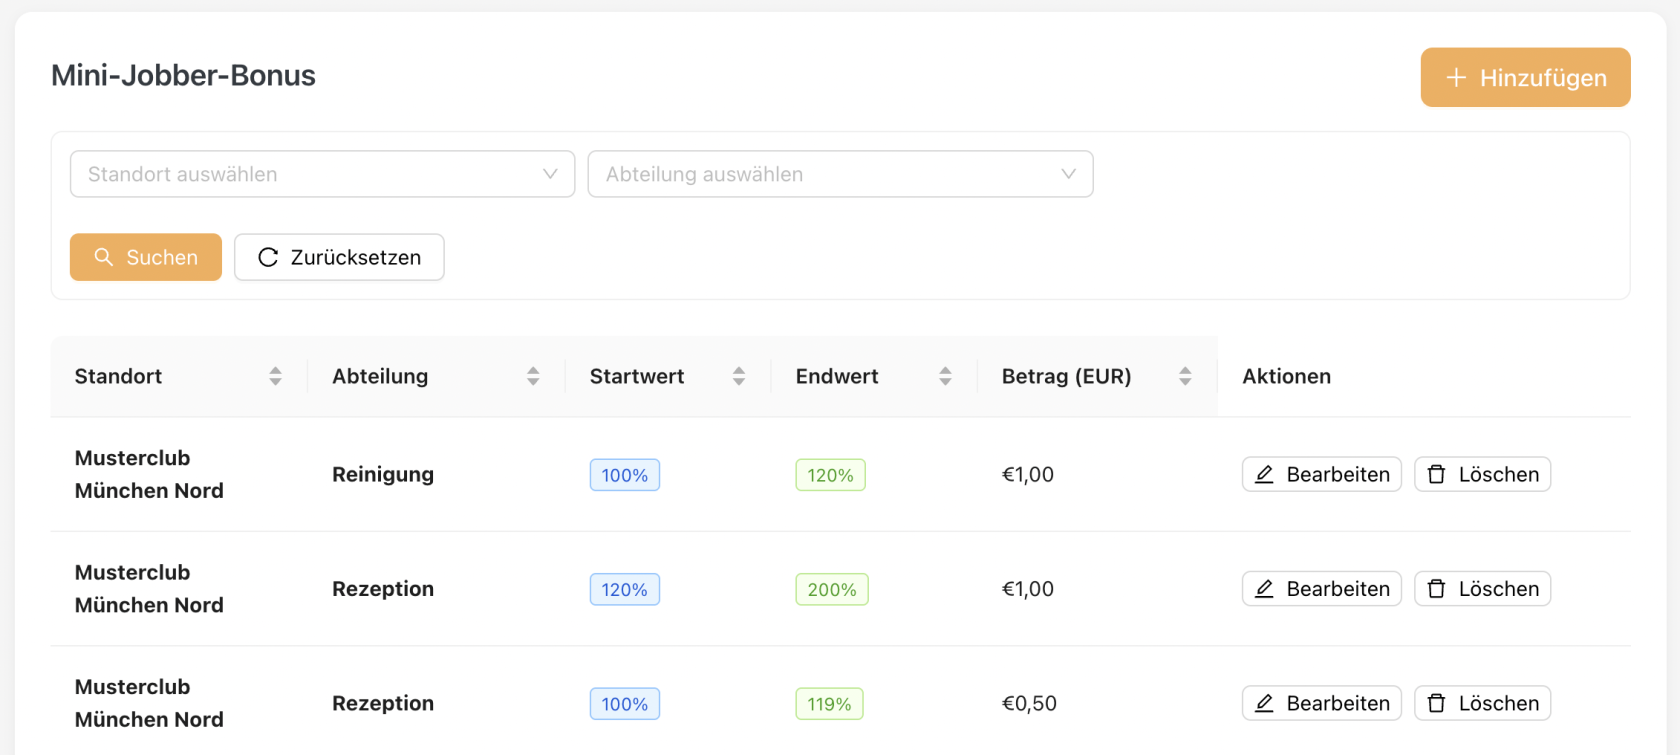Click the plus icon on Hinzufügen
1680x755 pixels.
tap(1456, 77)
